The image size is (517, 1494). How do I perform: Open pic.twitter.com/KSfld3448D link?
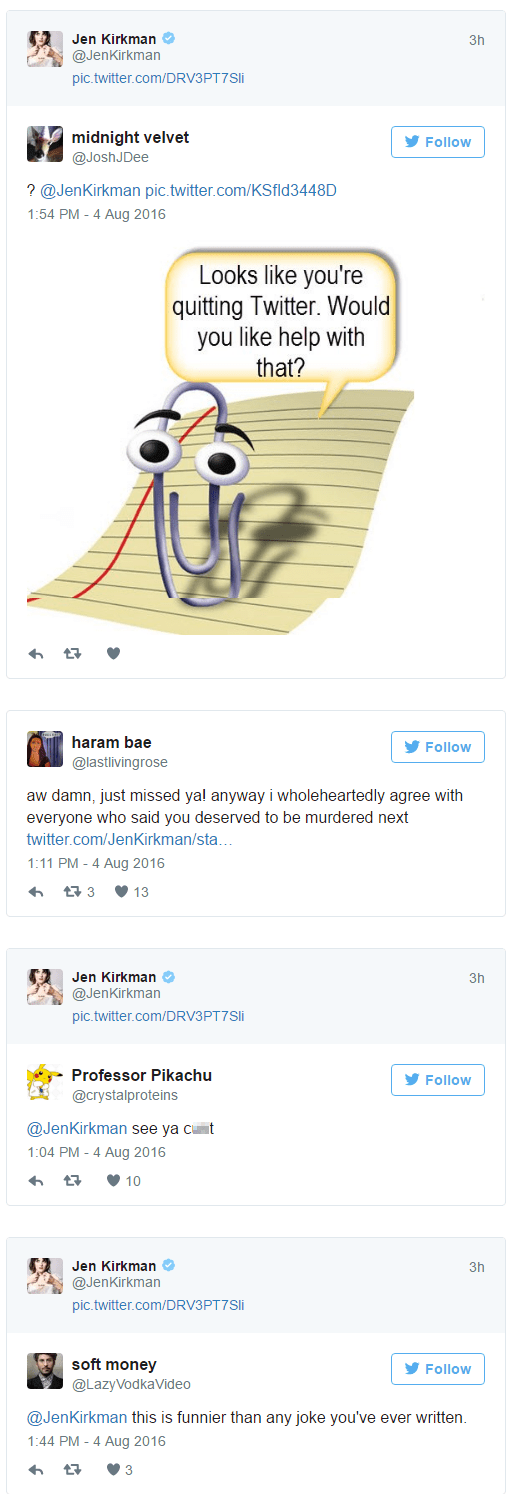pyautogui.click(x=240, y=190)
